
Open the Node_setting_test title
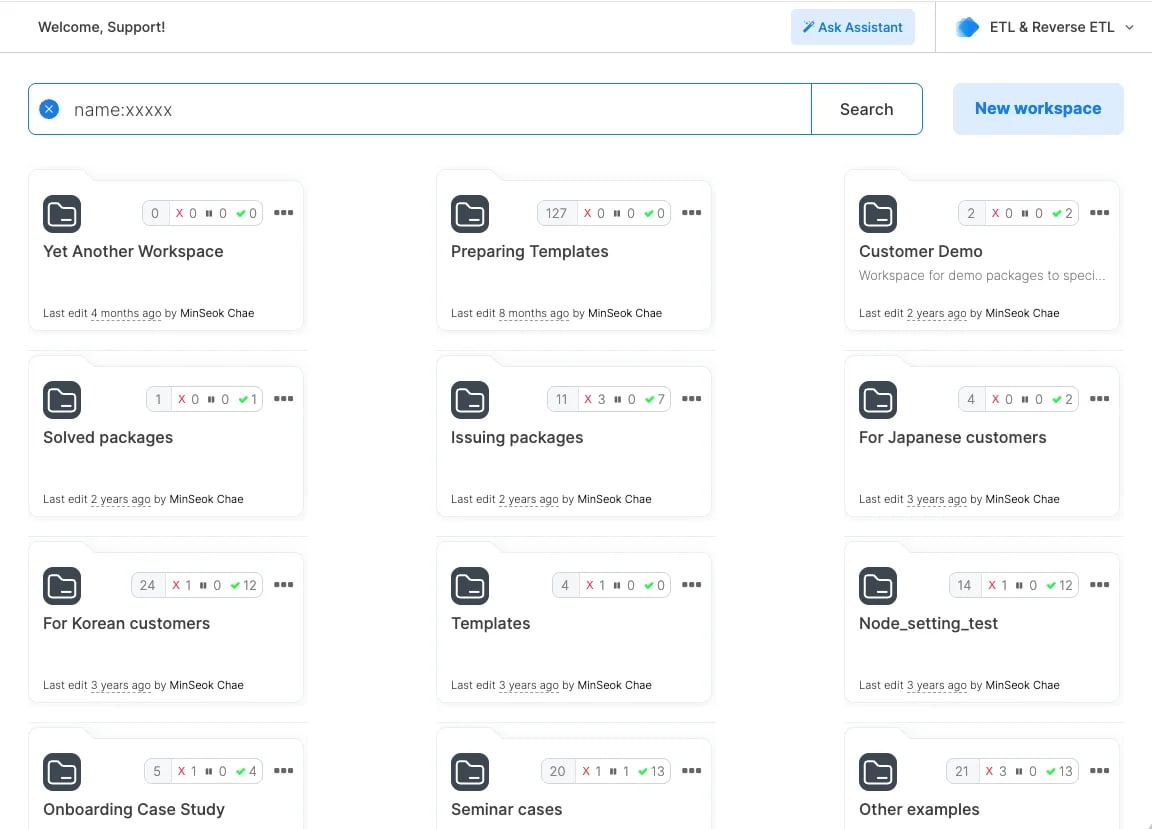click(x=928, y=623)
